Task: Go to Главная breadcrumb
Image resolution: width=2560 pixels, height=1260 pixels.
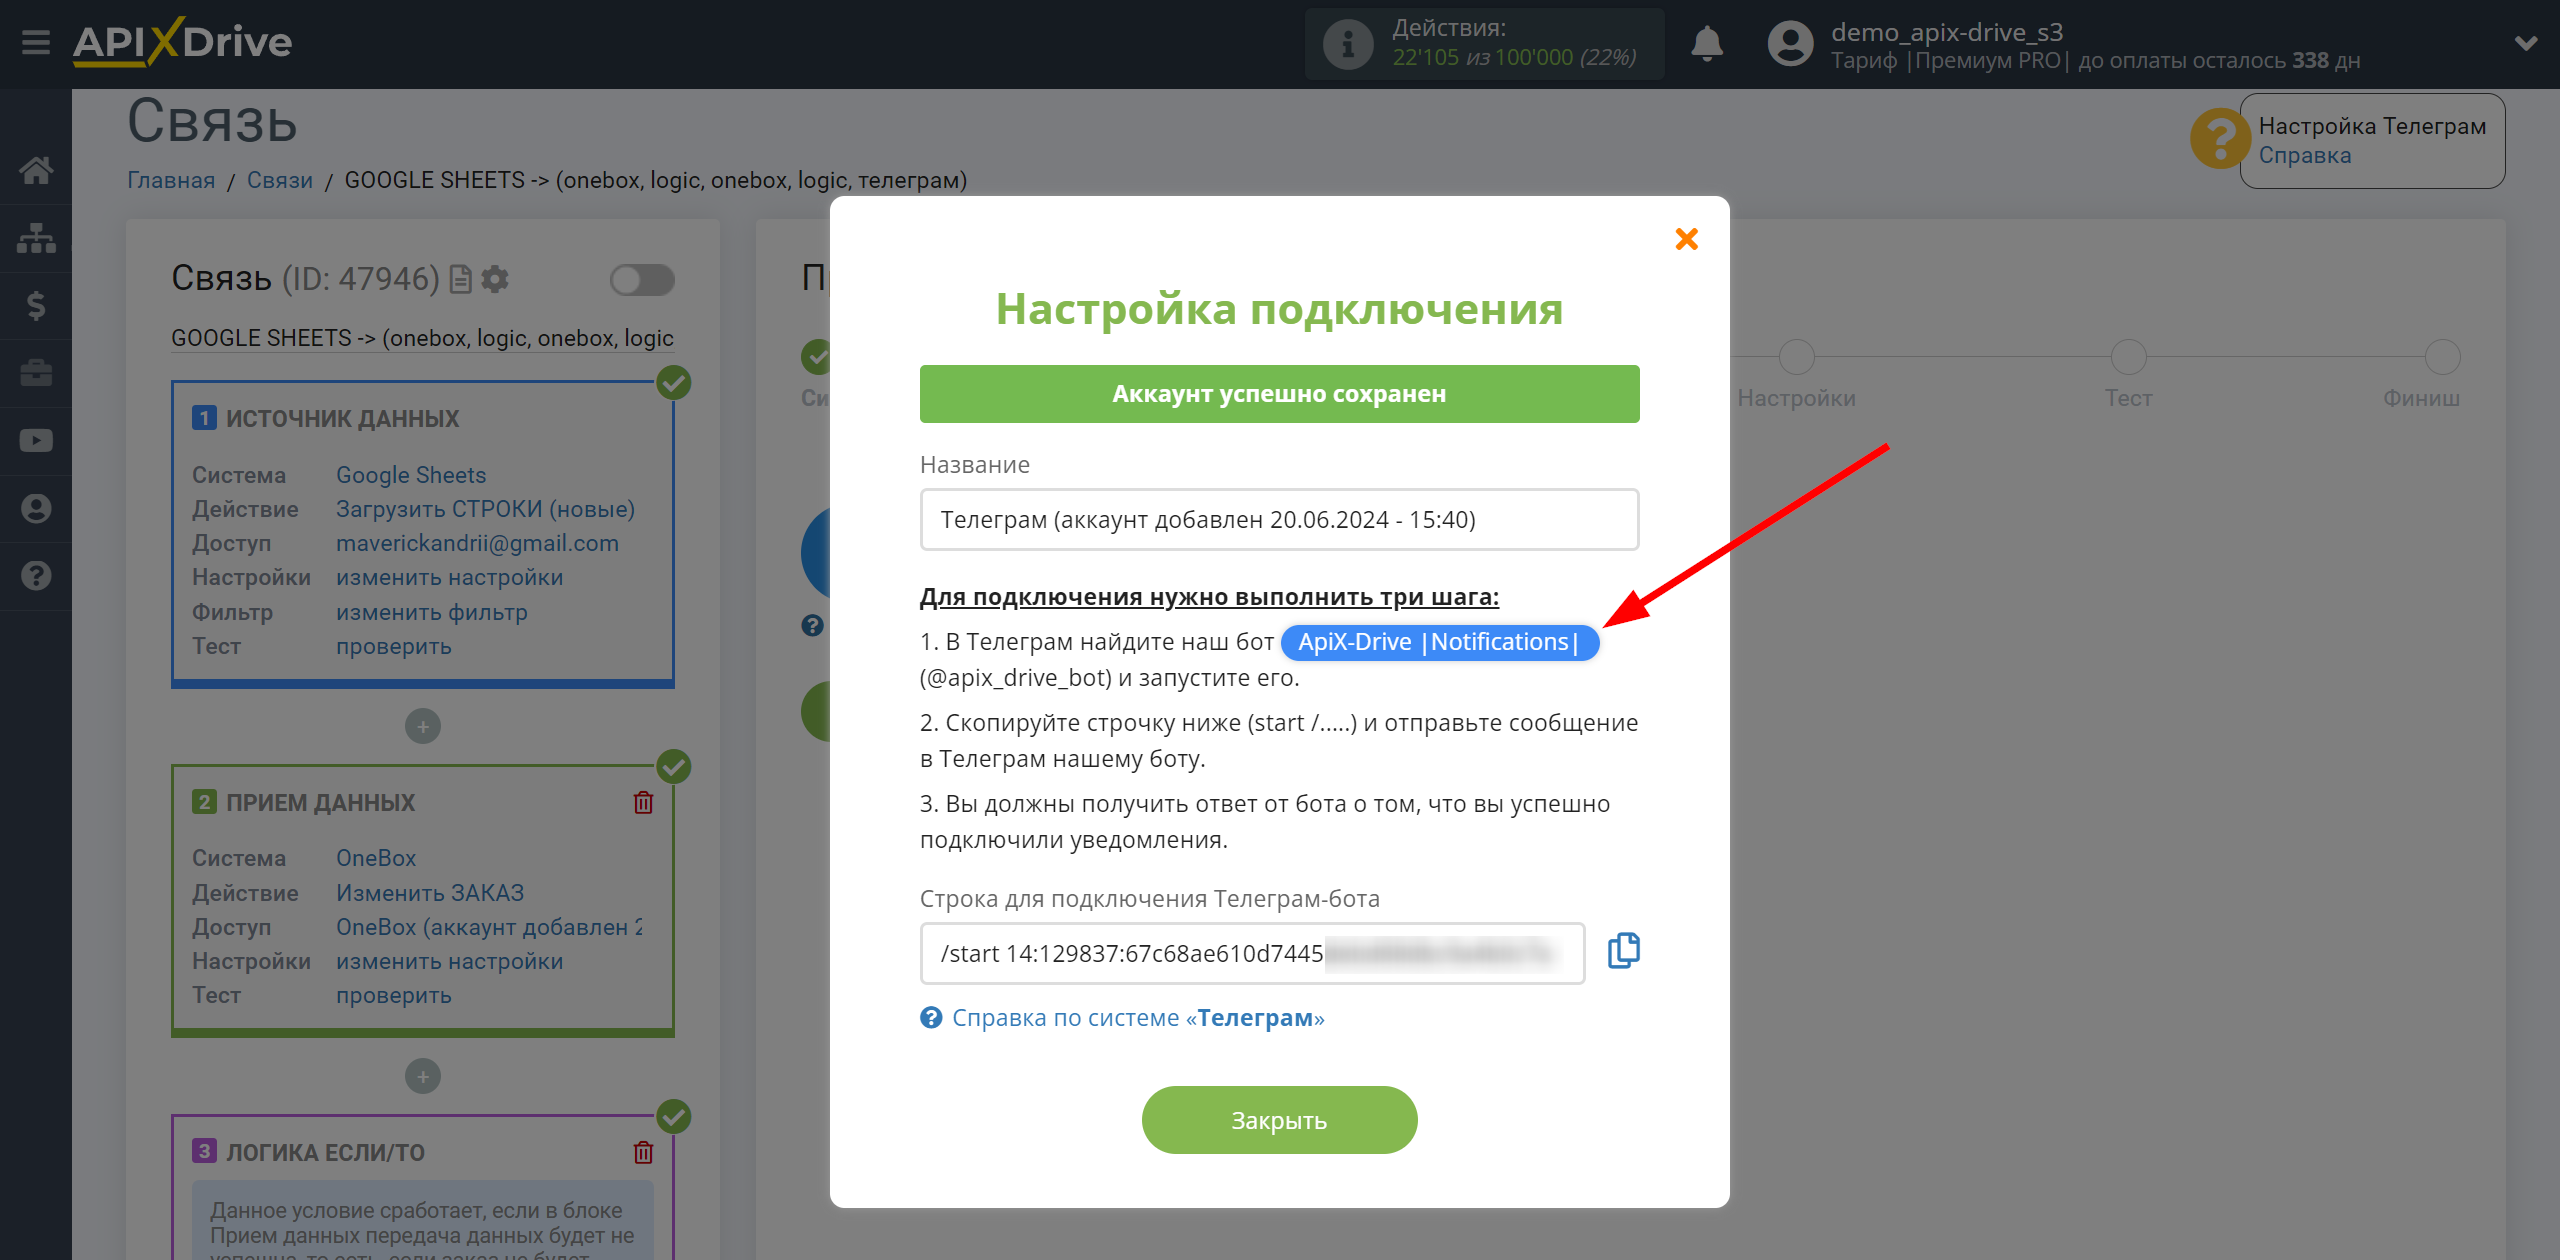Action: [171, 180]
